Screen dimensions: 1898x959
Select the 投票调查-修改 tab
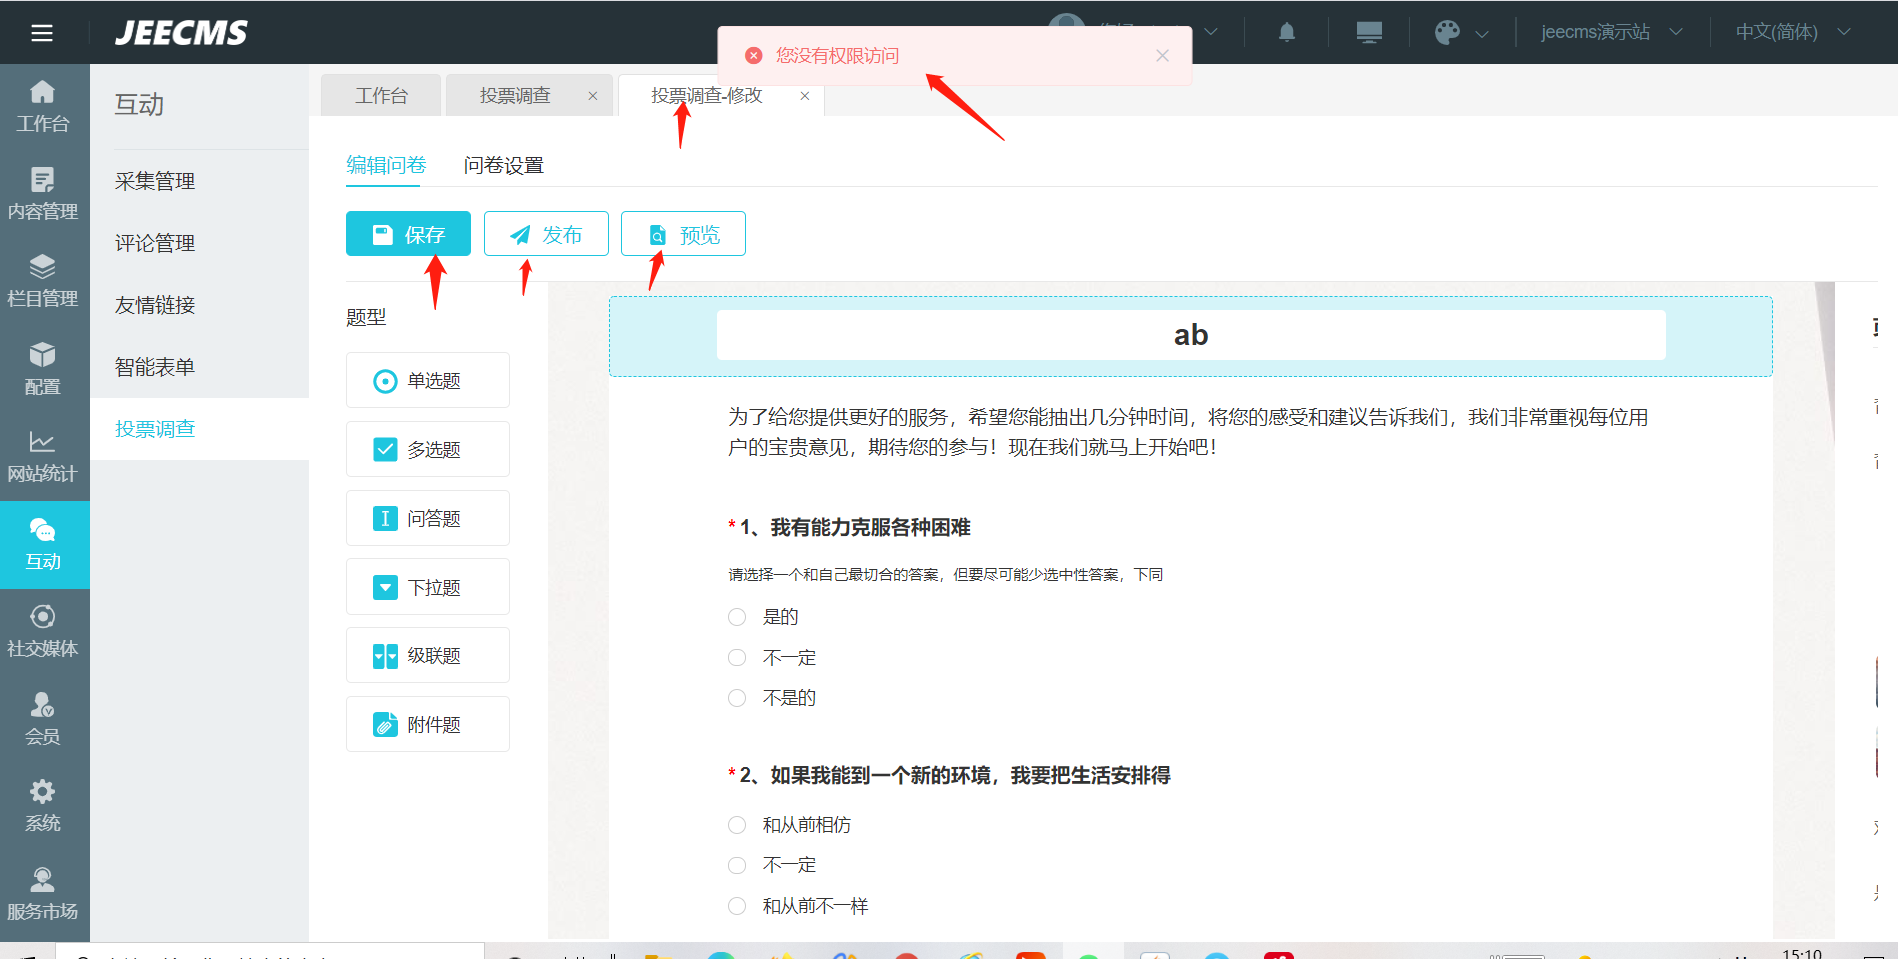pos(706,96)
